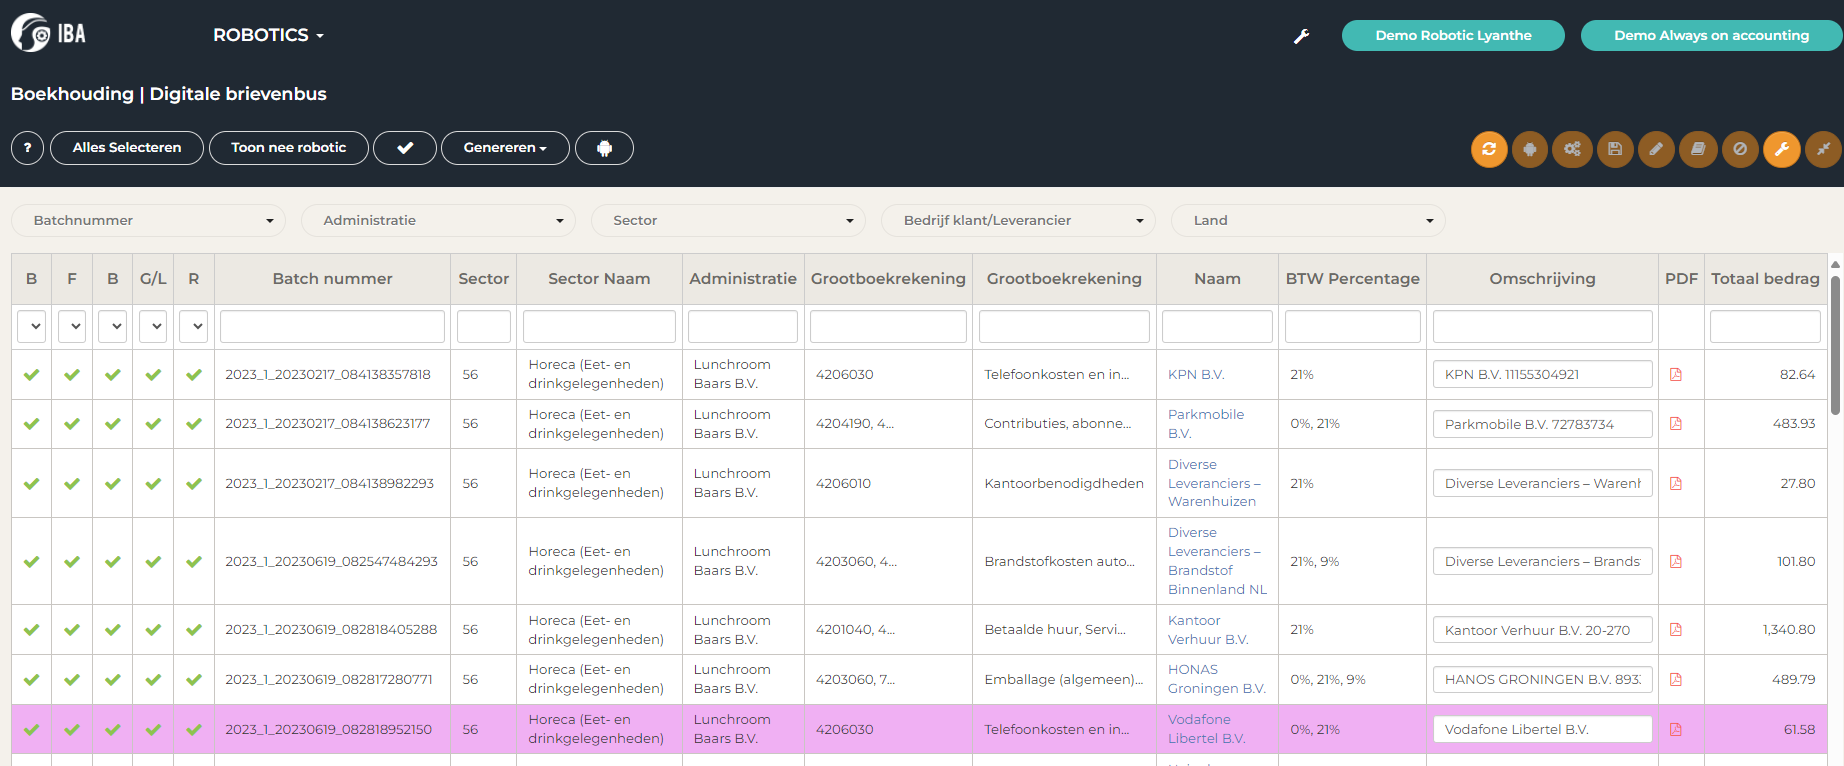Screen dimensions: 1844x766
Task: Open the Batchnummer filter dropdown
Action: (x=148, y=221)
